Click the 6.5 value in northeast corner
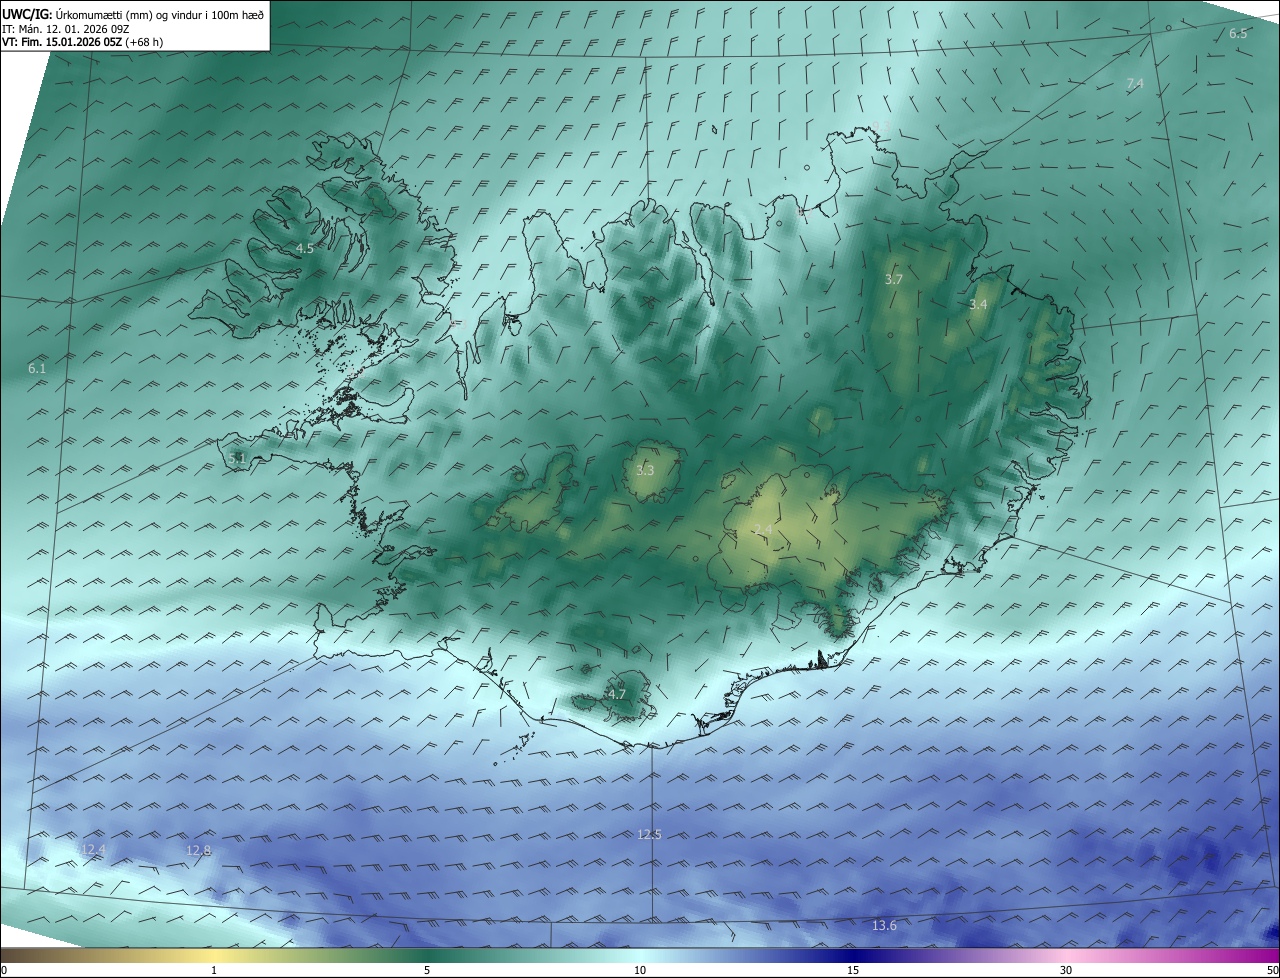The height and width of the screenshot is (978, 1280). (1238, 34)
